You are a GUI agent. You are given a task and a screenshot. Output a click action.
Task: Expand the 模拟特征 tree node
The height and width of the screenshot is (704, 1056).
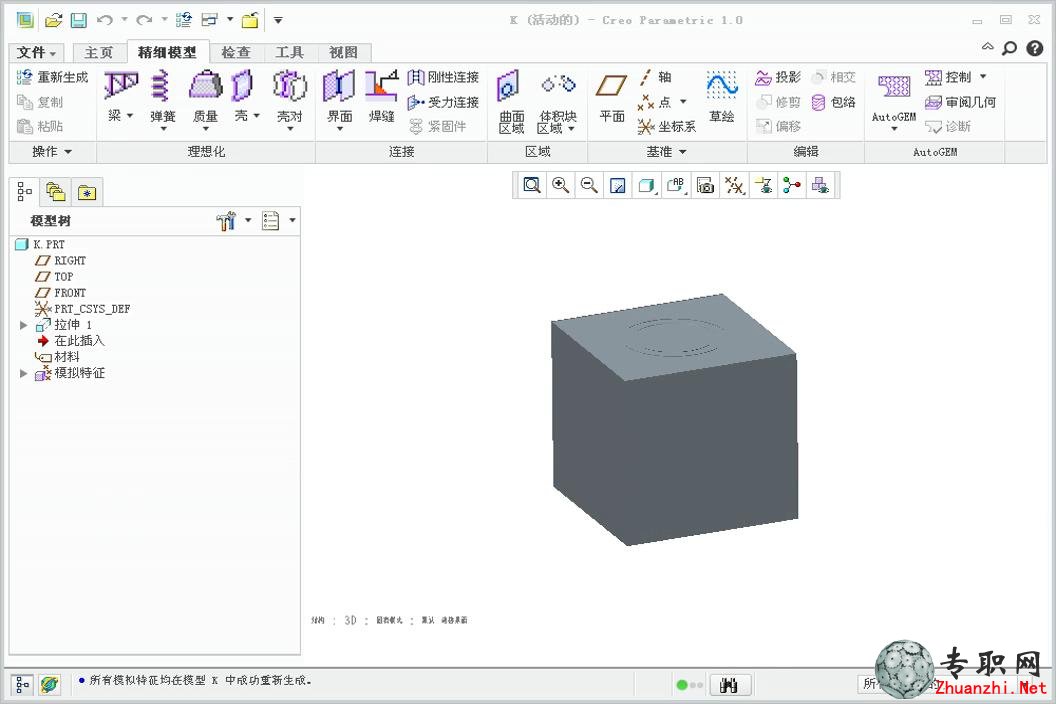click(x=24, y=373)
